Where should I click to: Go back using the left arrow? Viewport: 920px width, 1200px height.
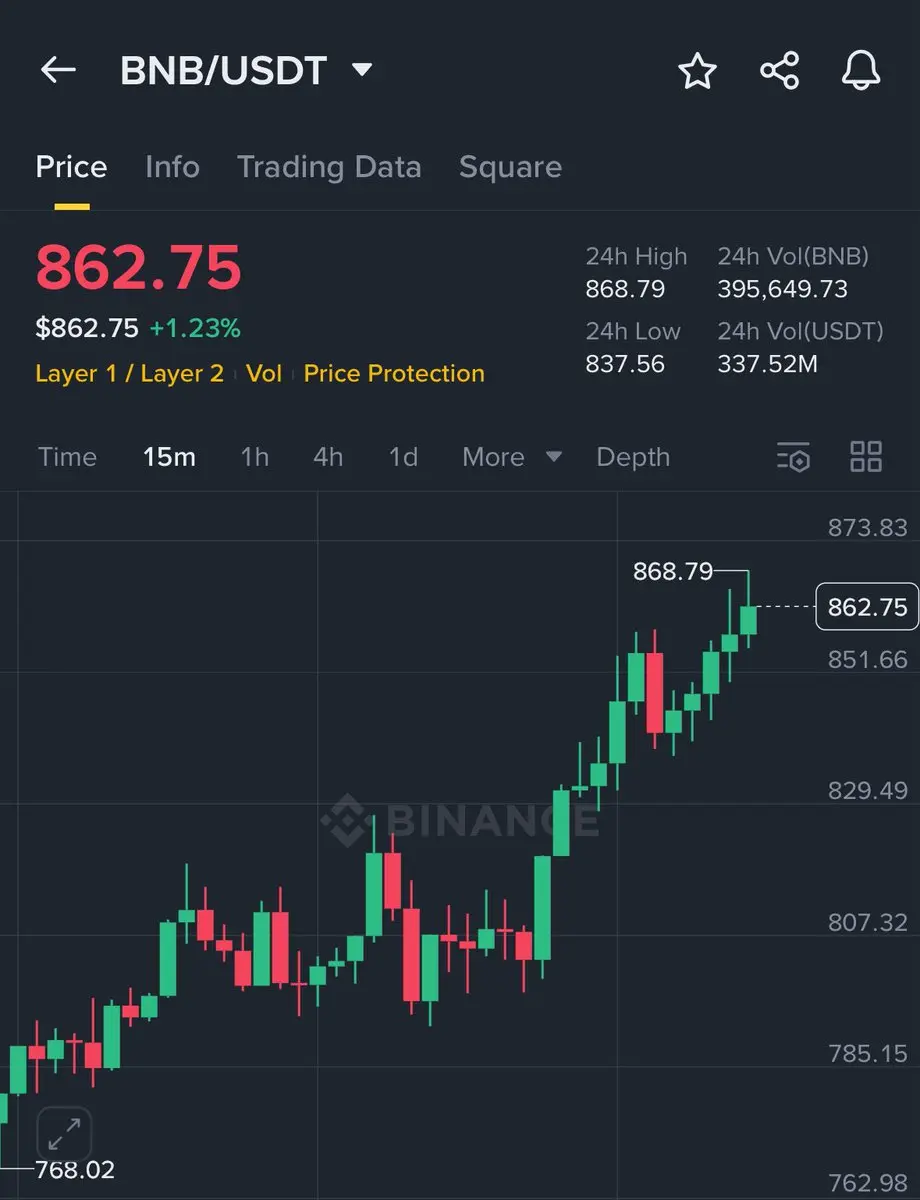[58, 70]
